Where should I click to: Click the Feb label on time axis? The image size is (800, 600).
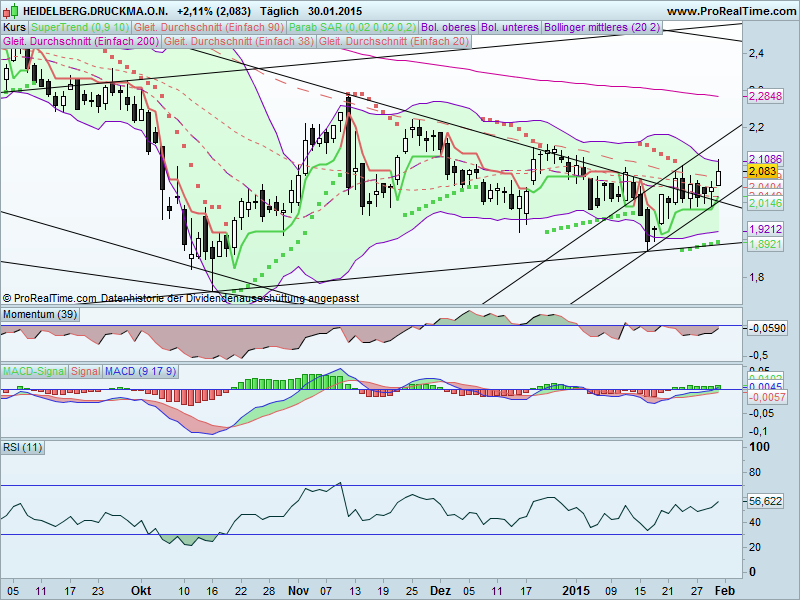[724, 591]
